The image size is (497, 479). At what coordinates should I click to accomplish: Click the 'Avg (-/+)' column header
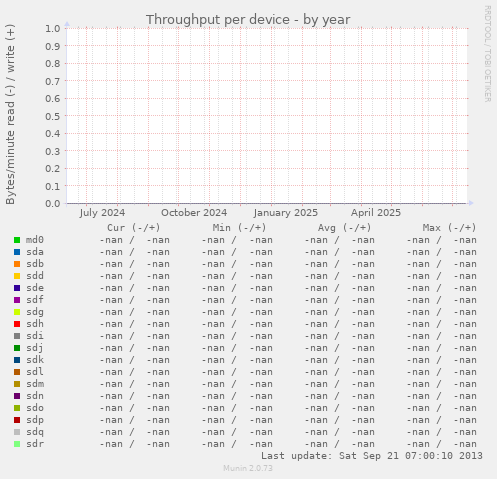(344, 228)
